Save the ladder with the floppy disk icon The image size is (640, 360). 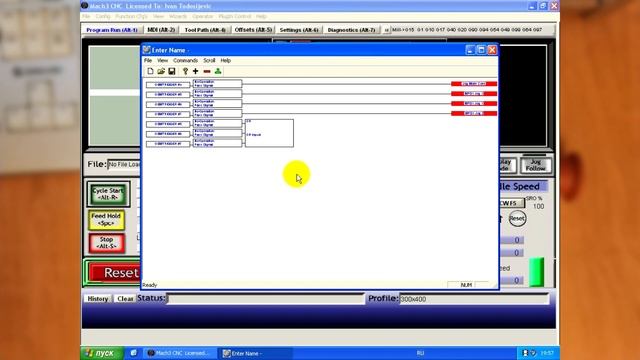click(172, 71)
